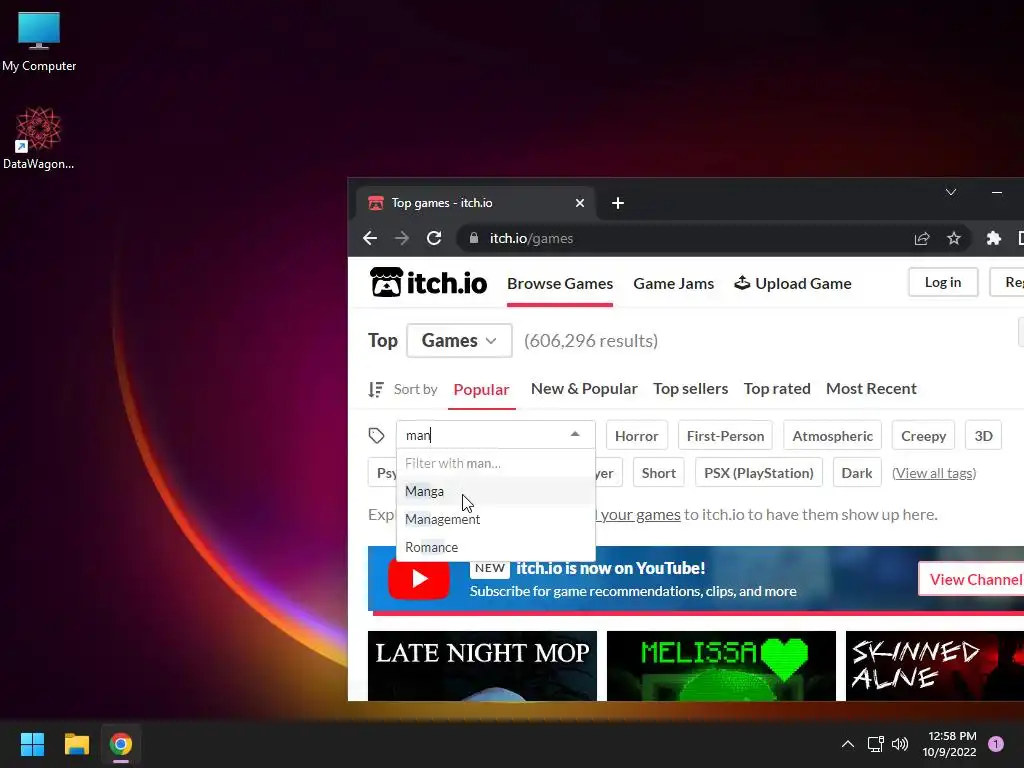Open the network status tray icon
This screenshot has height=768, width=1024.
(875, 744)
